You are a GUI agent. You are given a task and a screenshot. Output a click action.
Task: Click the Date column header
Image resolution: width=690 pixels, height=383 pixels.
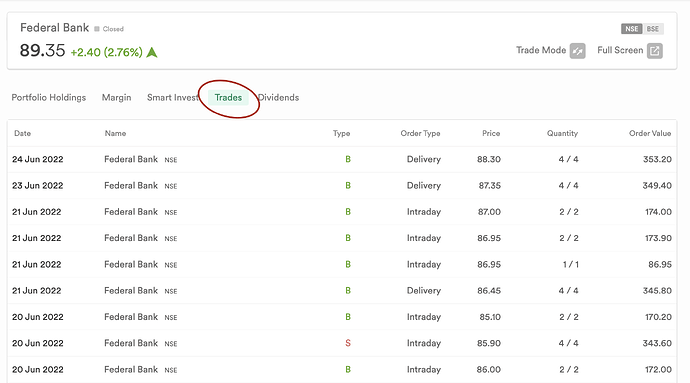pyautogui.click(x=22, y=133)
